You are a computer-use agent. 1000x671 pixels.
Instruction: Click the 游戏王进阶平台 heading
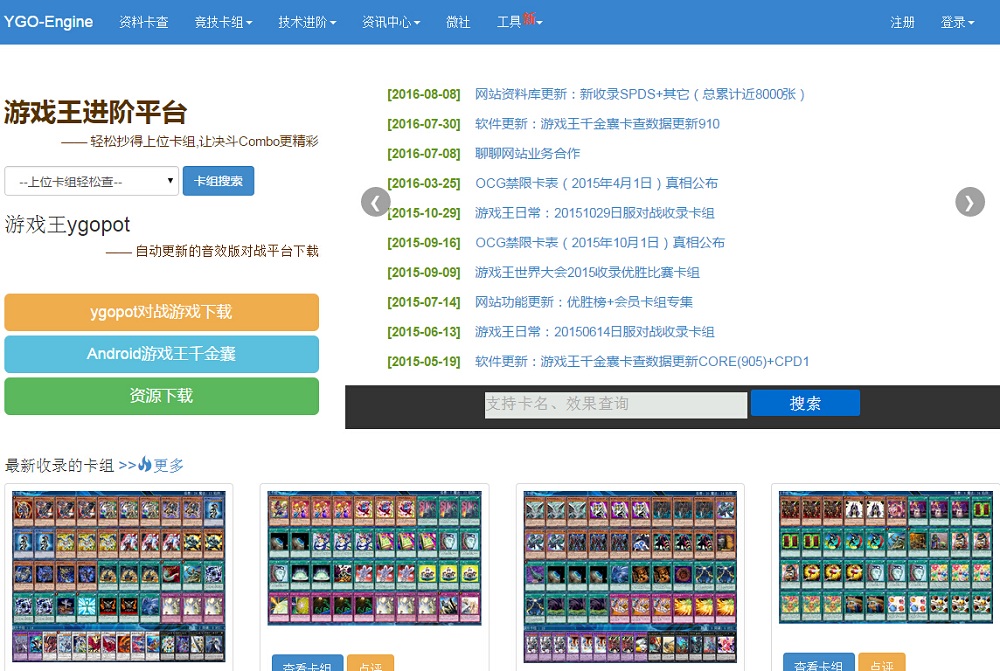point(95,112)
